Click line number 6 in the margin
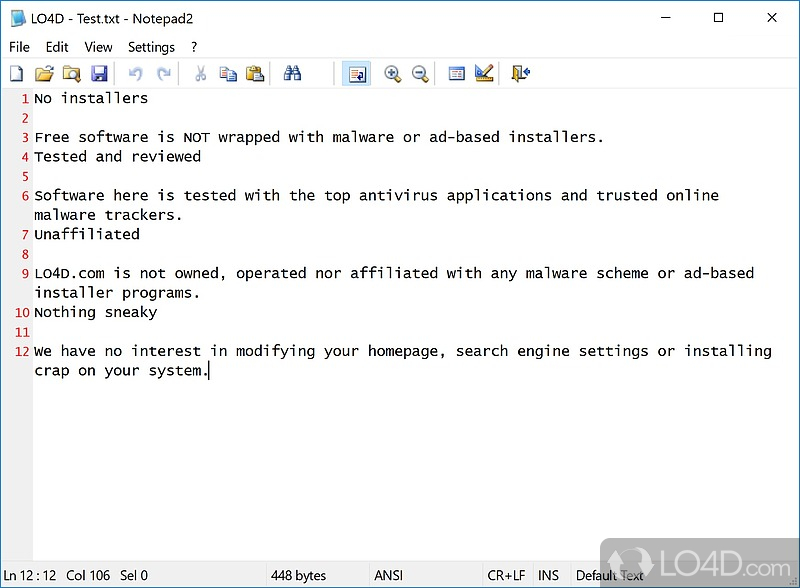The width and height of the screenshot is (800, 588). pos(25,196)
